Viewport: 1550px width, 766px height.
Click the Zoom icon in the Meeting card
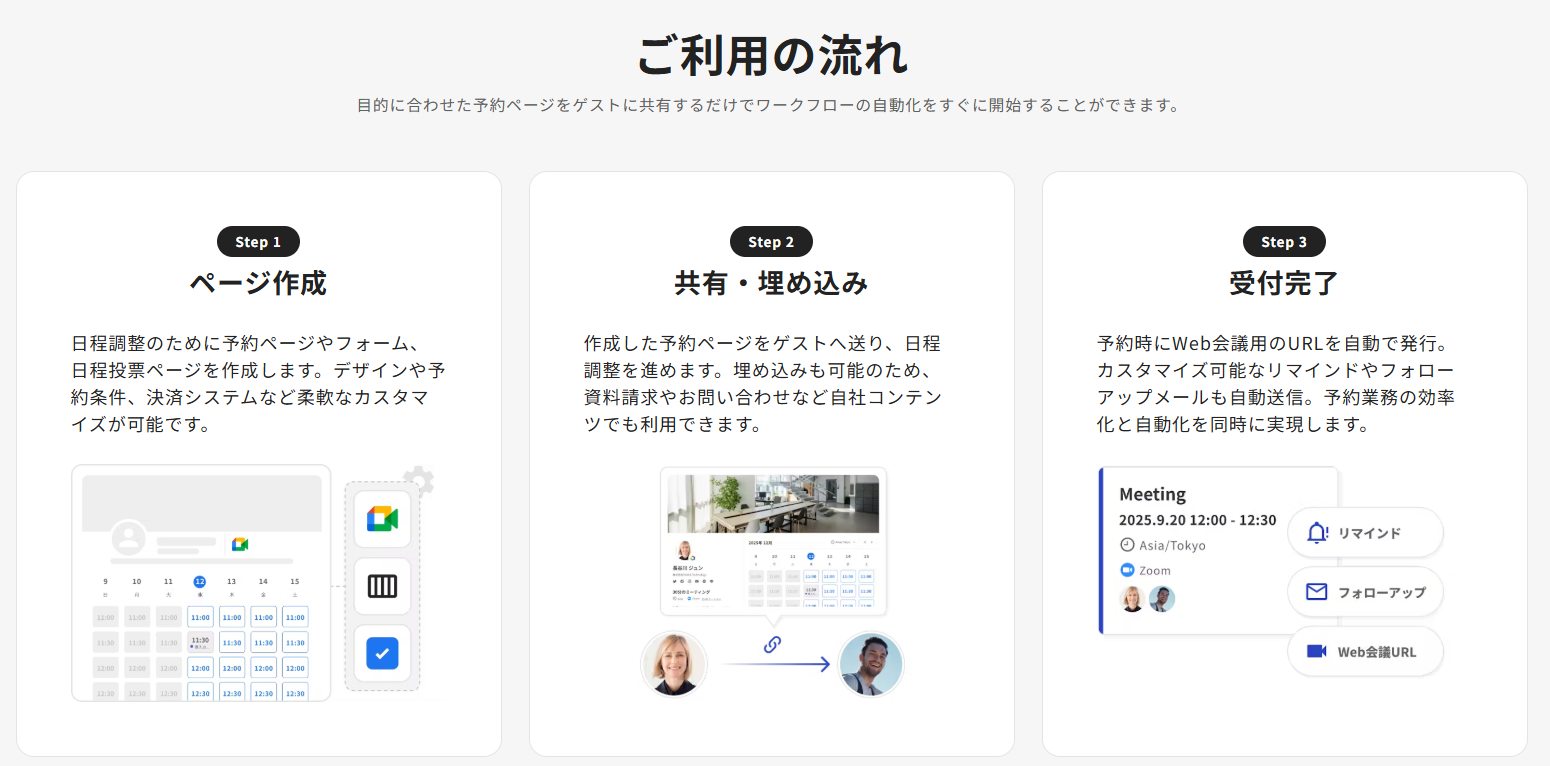1128,570
